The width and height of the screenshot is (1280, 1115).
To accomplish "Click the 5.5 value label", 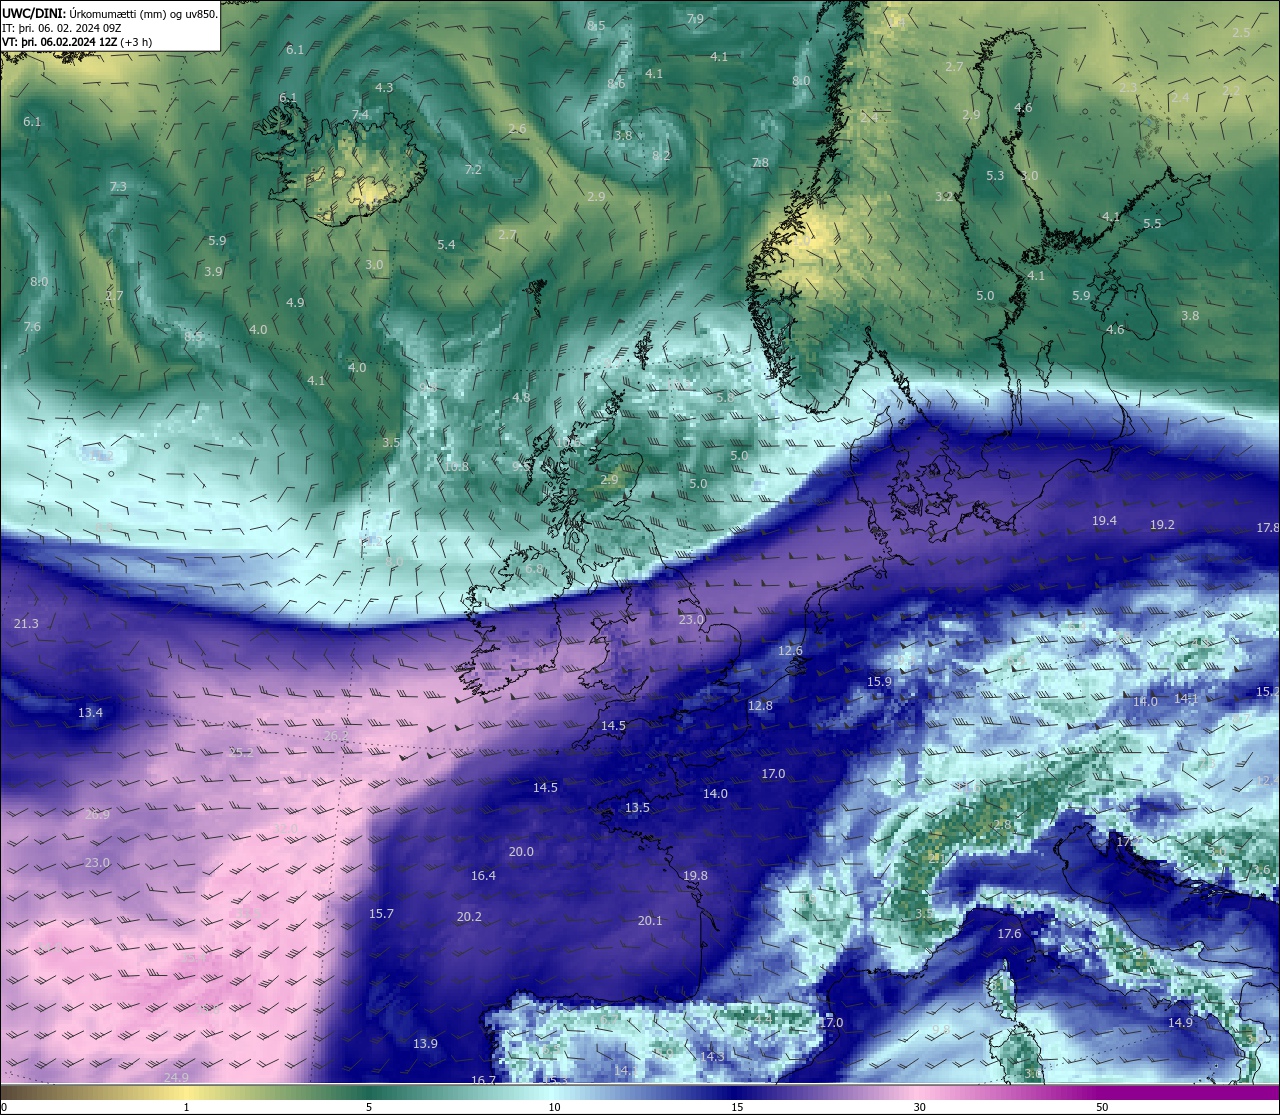I will 1152,224.
